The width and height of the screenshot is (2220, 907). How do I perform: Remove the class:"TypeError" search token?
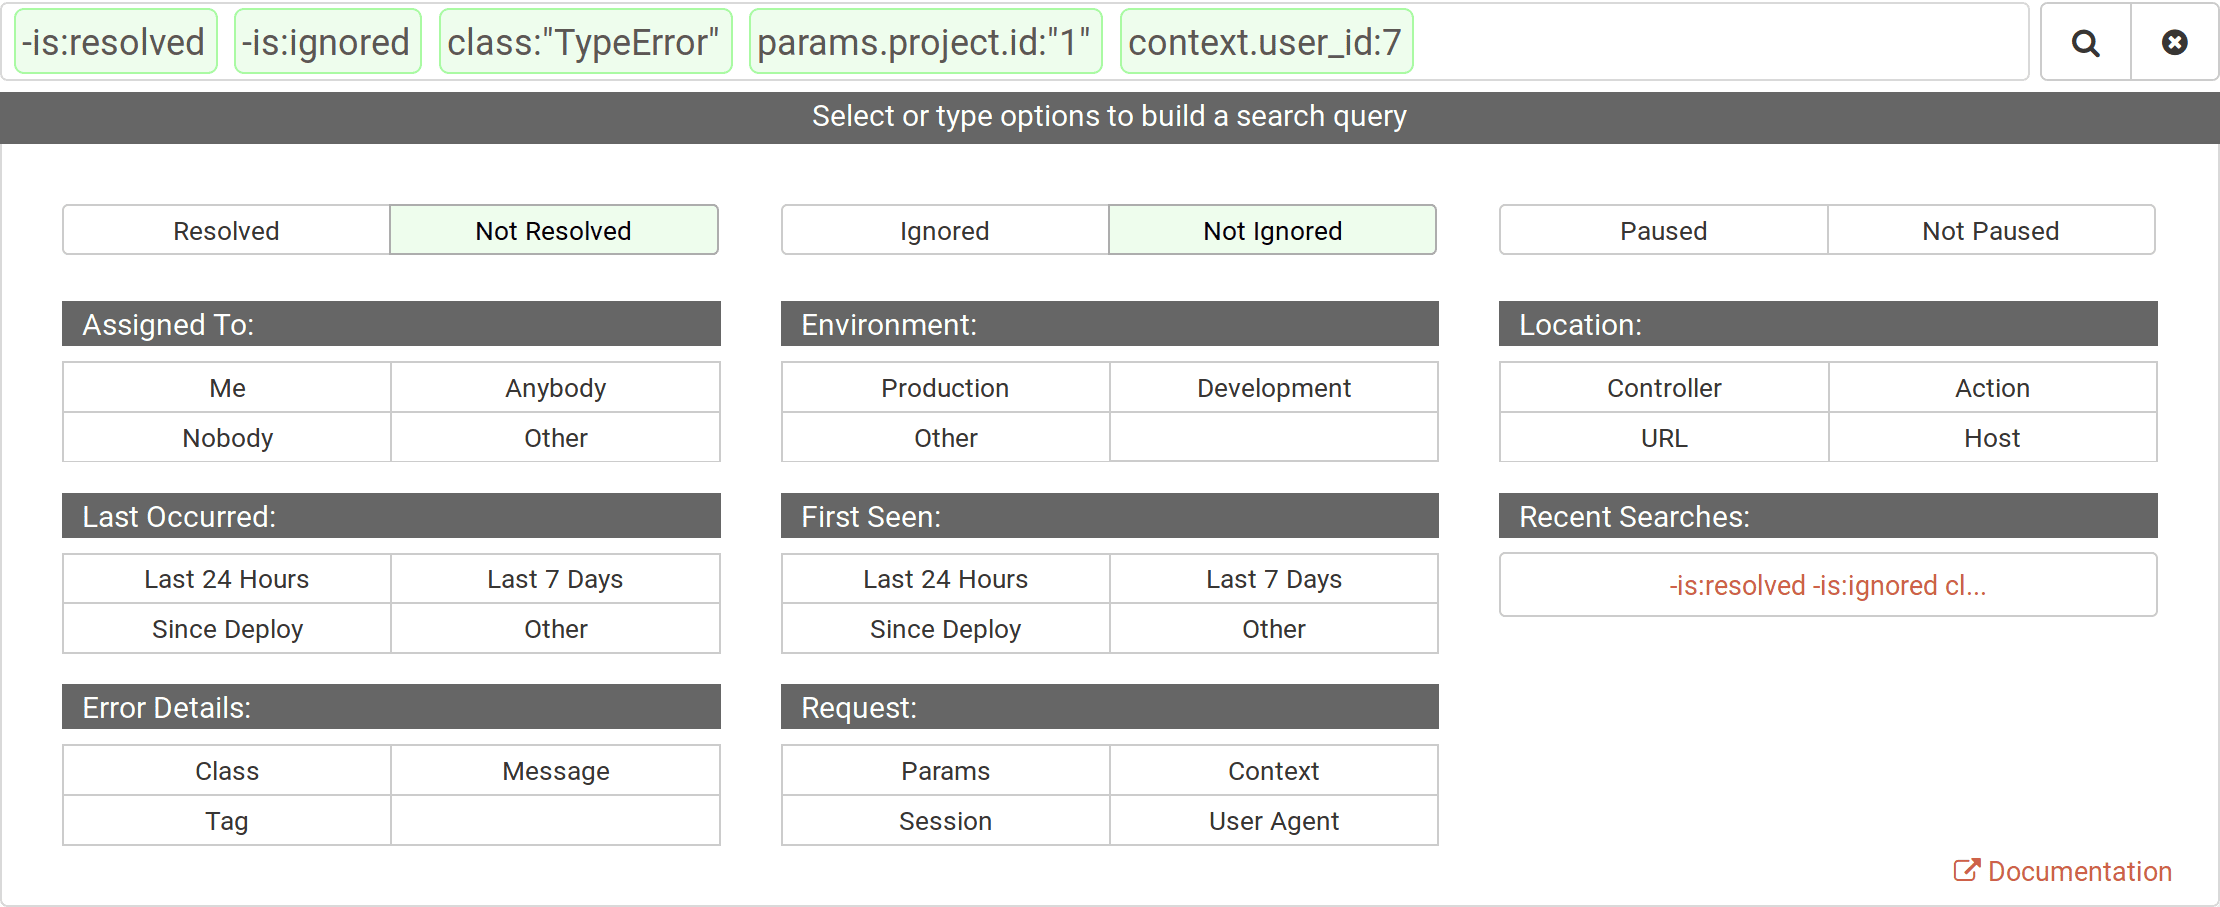pos(585,42)
